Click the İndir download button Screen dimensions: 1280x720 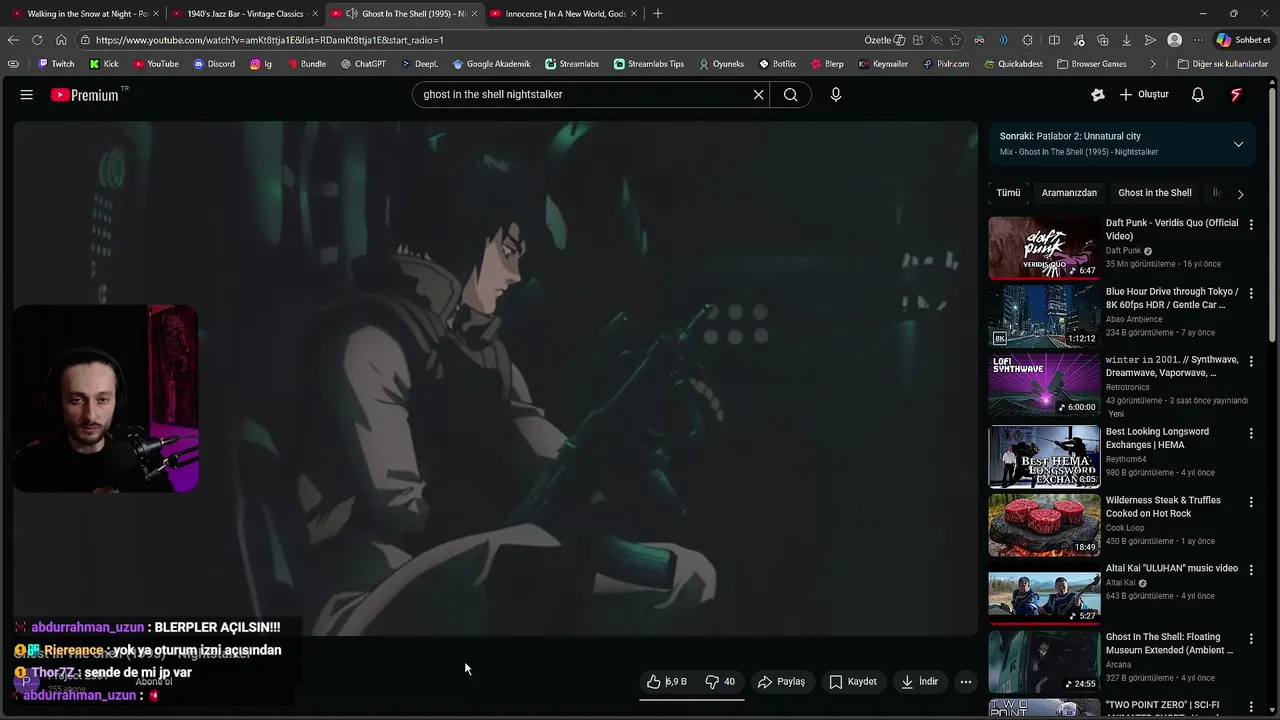coord(919,682)
